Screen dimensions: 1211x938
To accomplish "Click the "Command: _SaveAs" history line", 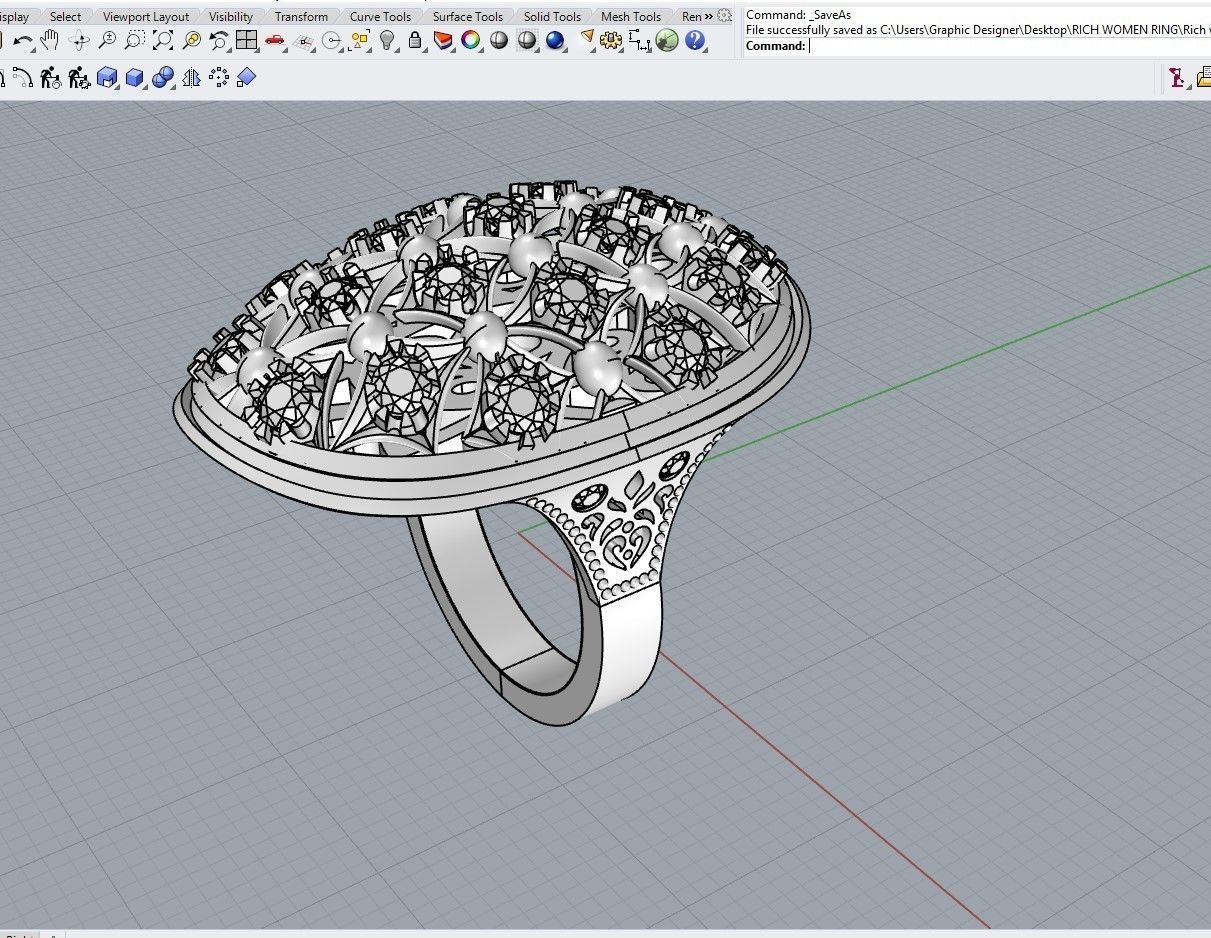I will (x=799, y=15).
